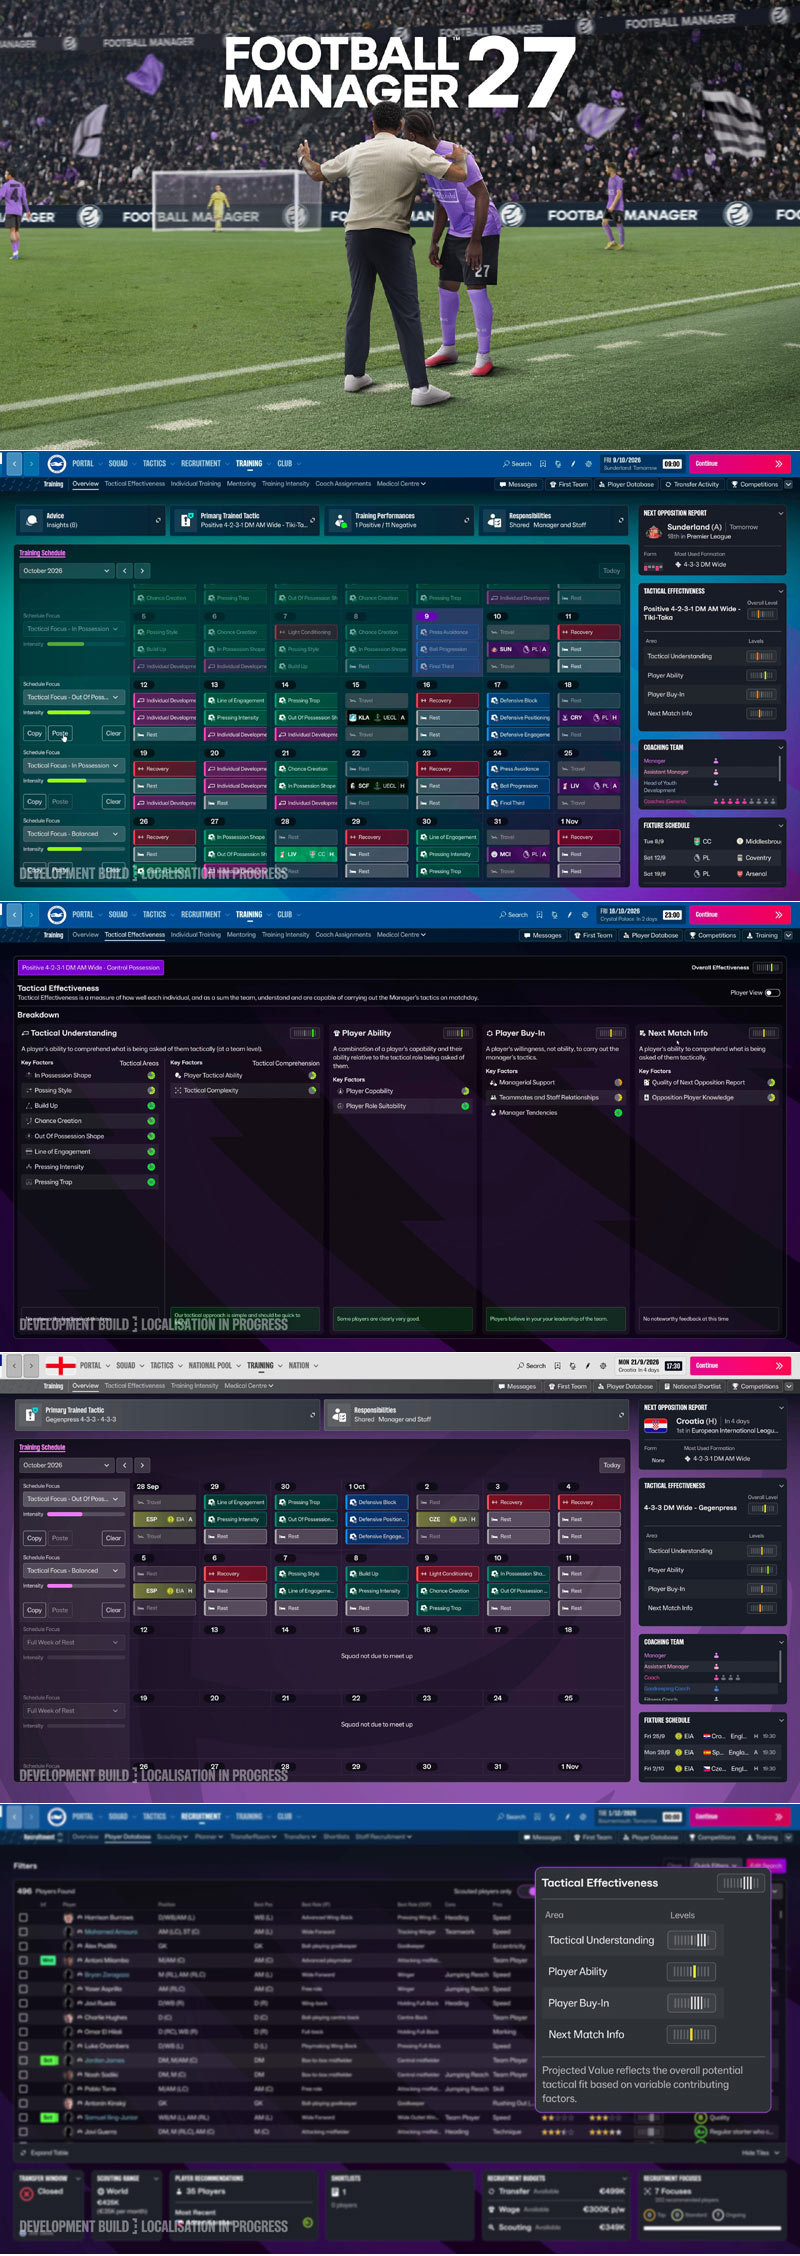
Task: Click Sunderland crest in Next Opposition Report
Action: pos(654,531)
